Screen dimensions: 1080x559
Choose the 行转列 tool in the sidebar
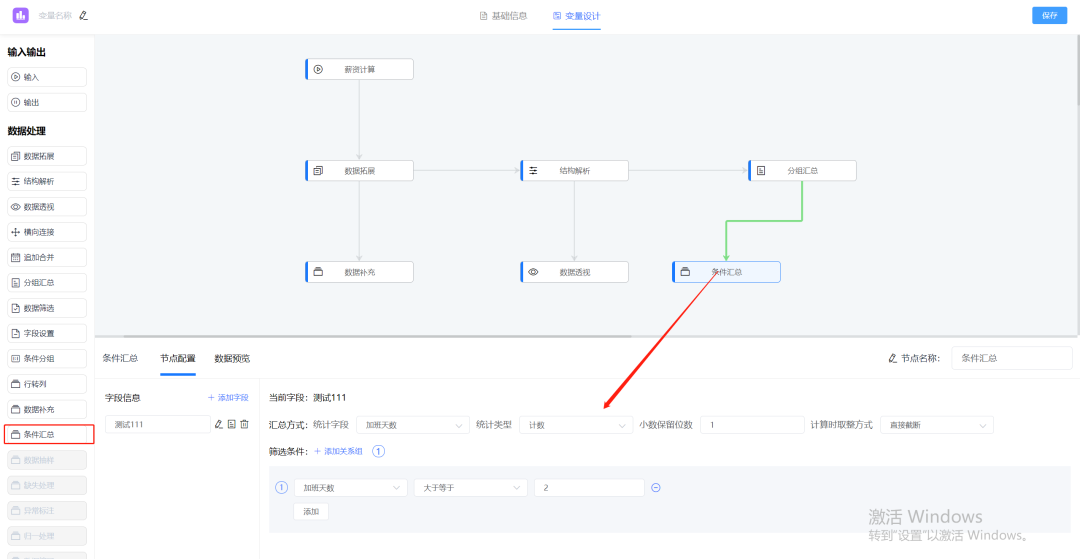[47, 384]
